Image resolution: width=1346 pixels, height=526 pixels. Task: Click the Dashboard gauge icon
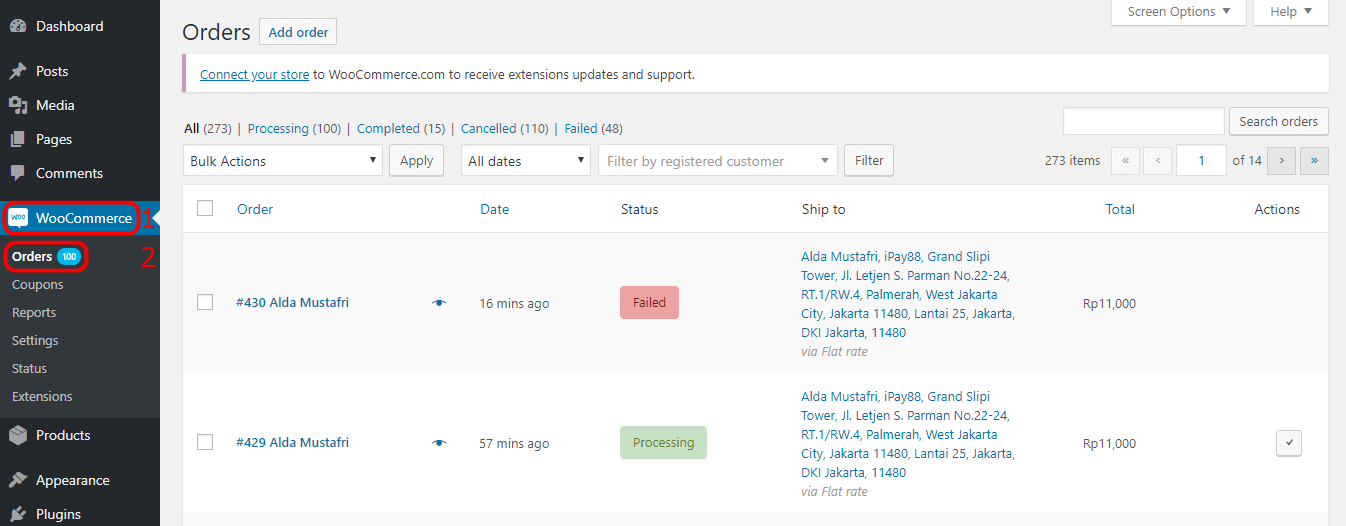(18, 26)
